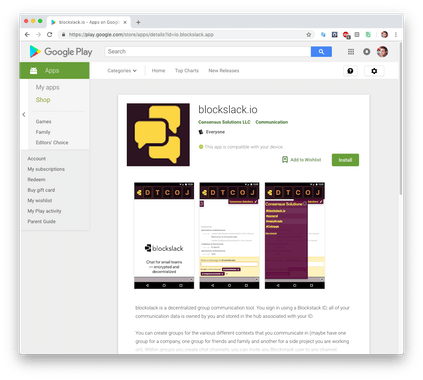Viewport: 423px width, 380px height.
Task: Open Editors' Choice in sidebar
Action: [x=52, y=142]
